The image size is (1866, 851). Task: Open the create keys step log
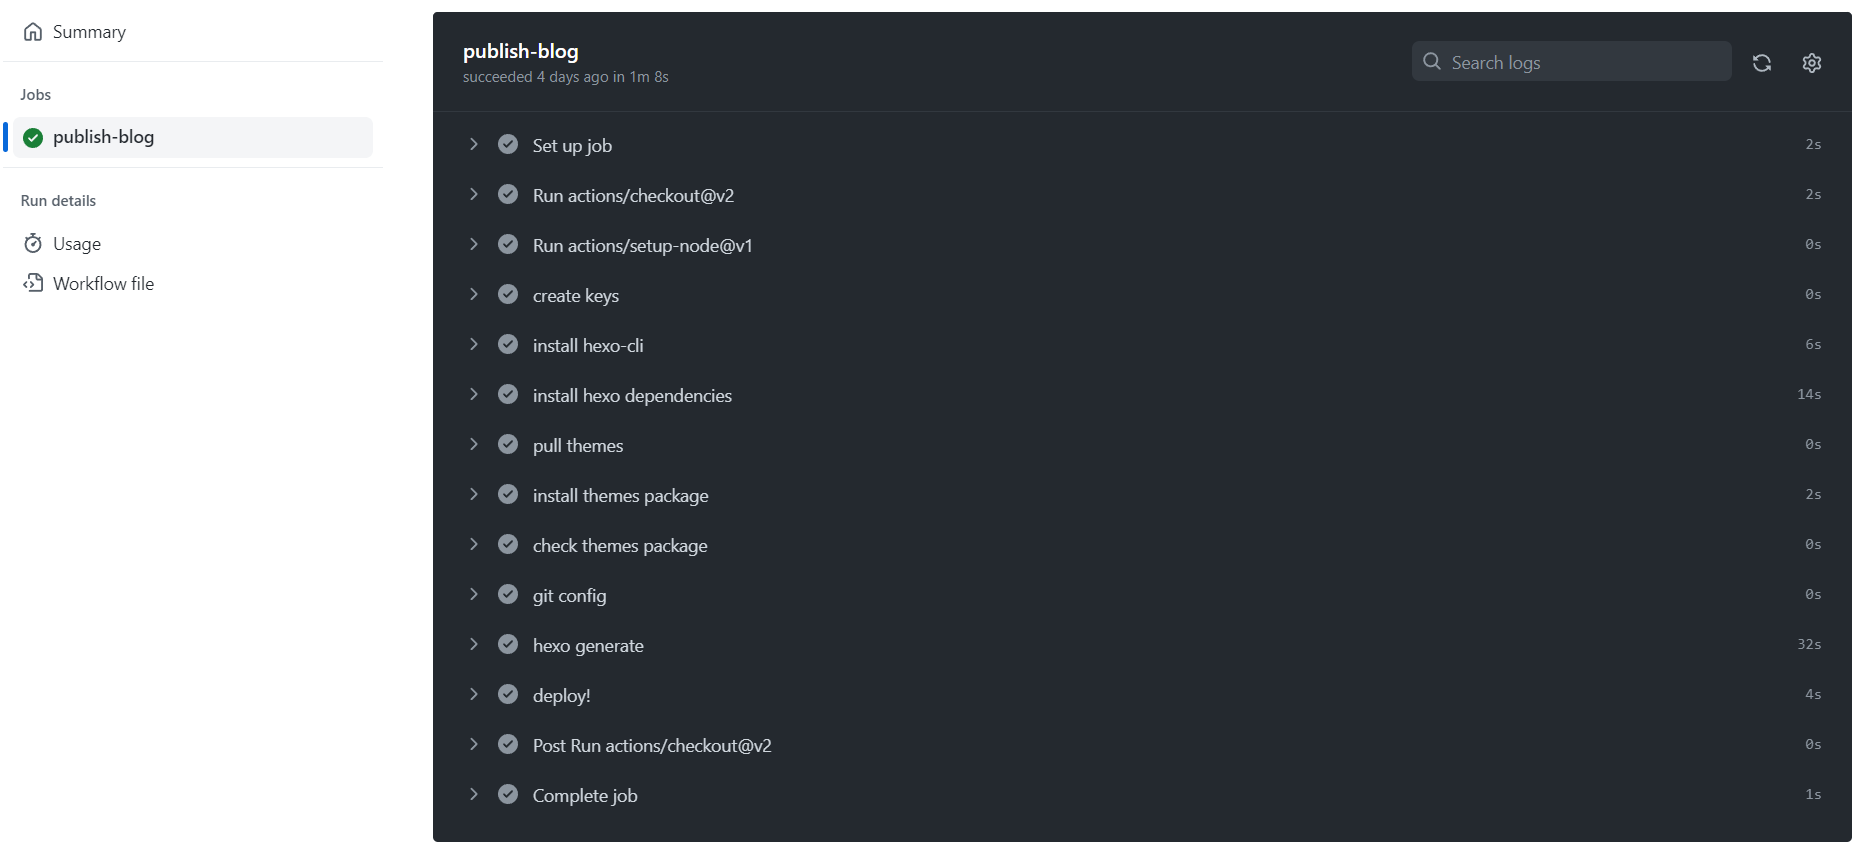(x=576, y=296)
